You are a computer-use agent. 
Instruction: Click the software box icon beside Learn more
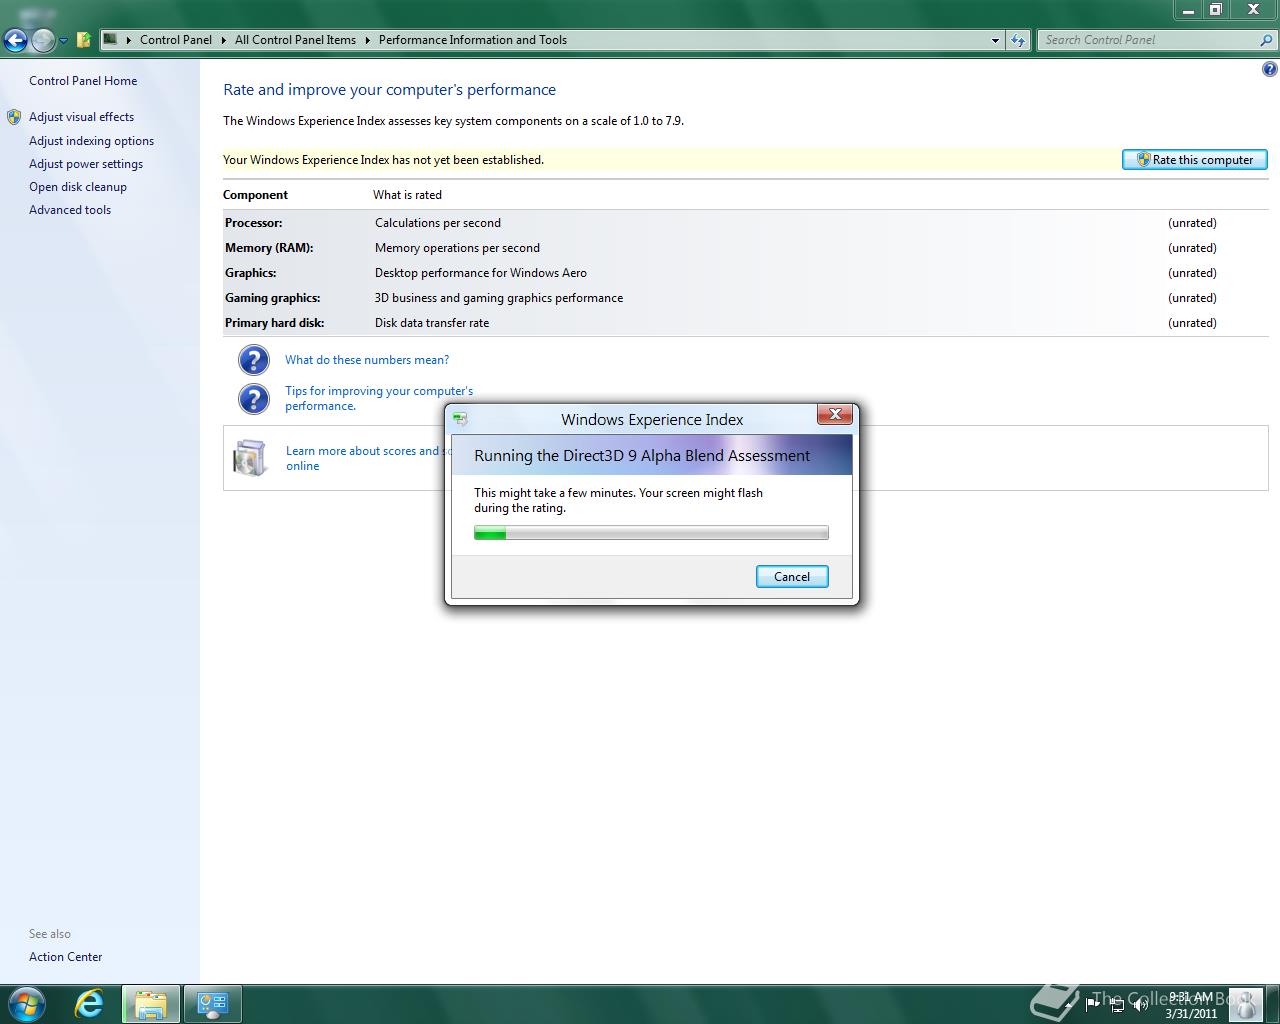[x=250, y=458]
